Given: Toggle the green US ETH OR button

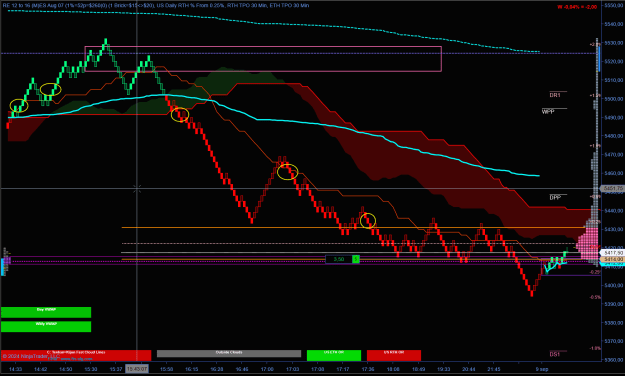Looking at the screenshot, I should click(x=334, y=355).
